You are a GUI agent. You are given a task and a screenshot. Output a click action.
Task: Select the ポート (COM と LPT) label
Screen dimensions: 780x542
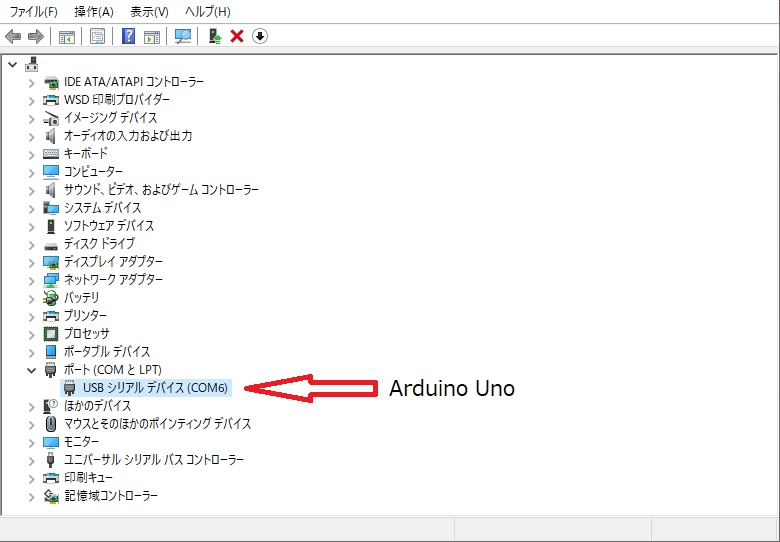[x=113, y=370]
